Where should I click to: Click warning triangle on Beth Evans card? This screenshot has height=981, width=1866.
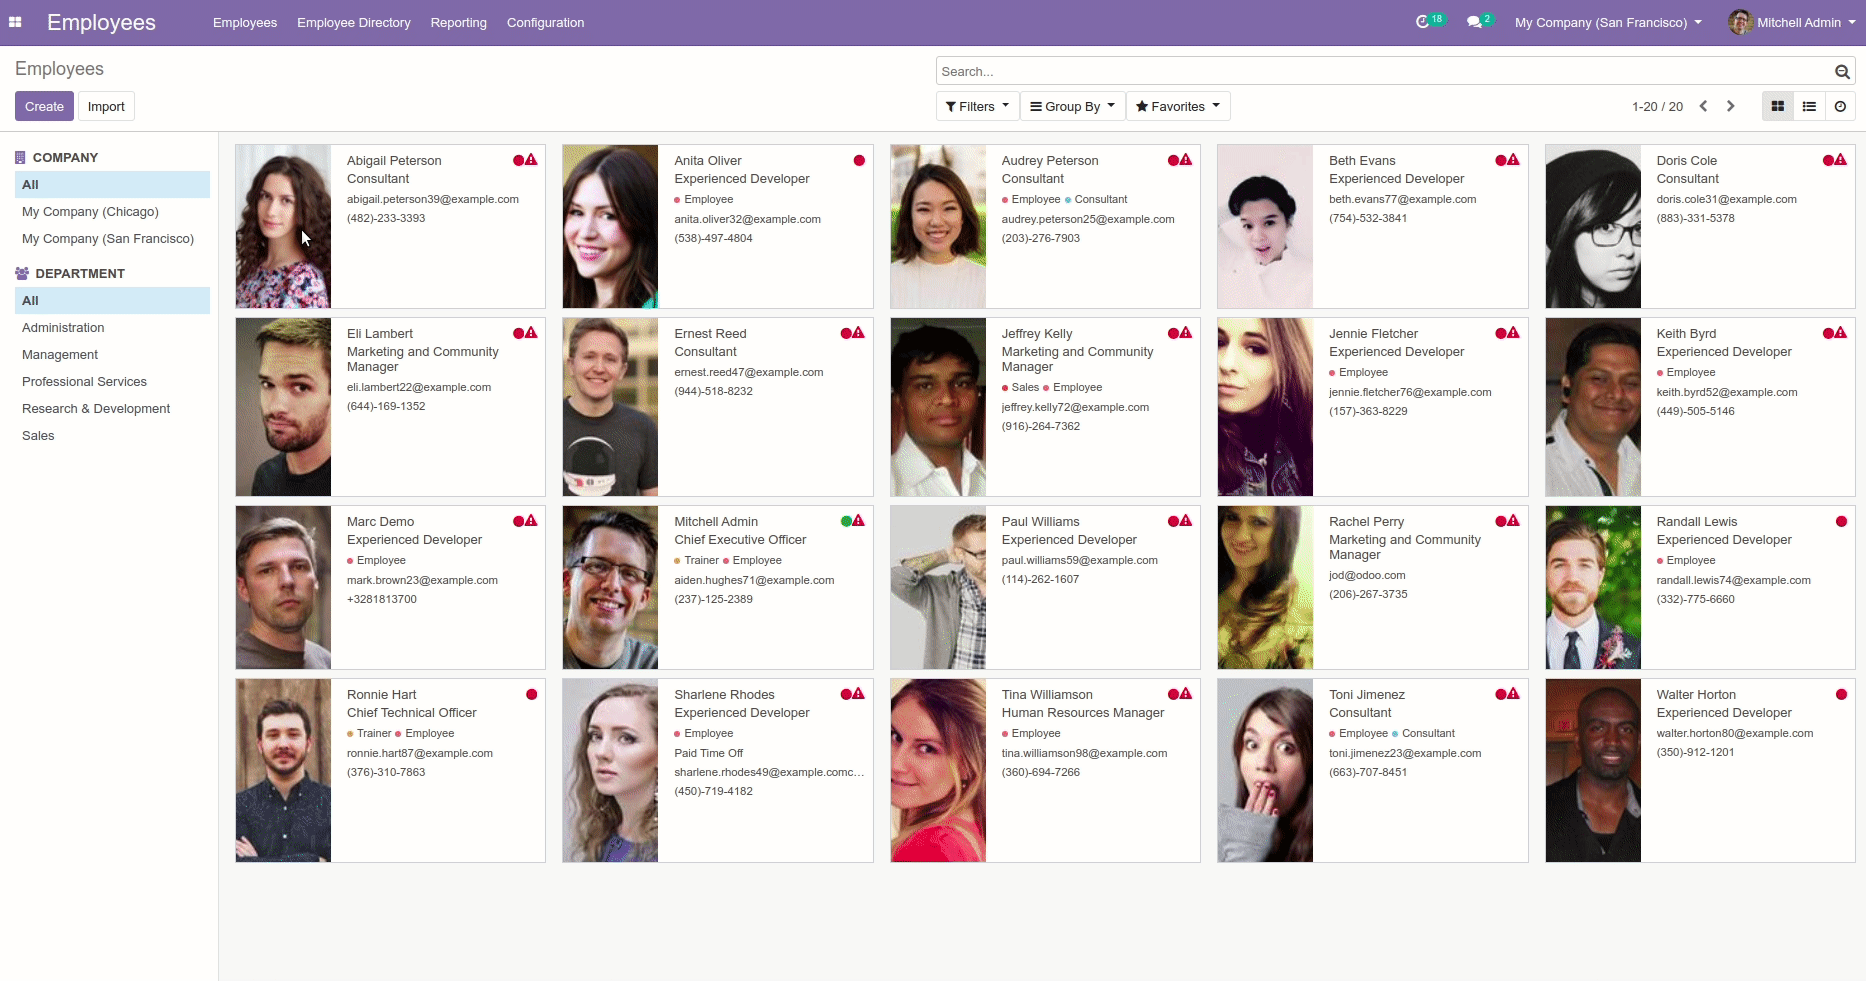click(1513, 160)
